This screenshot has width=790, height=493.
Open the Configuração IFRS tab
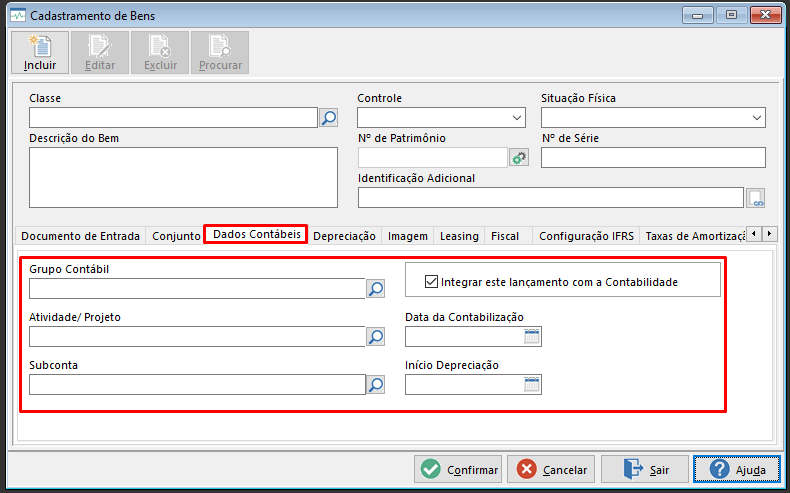point(586,236)
